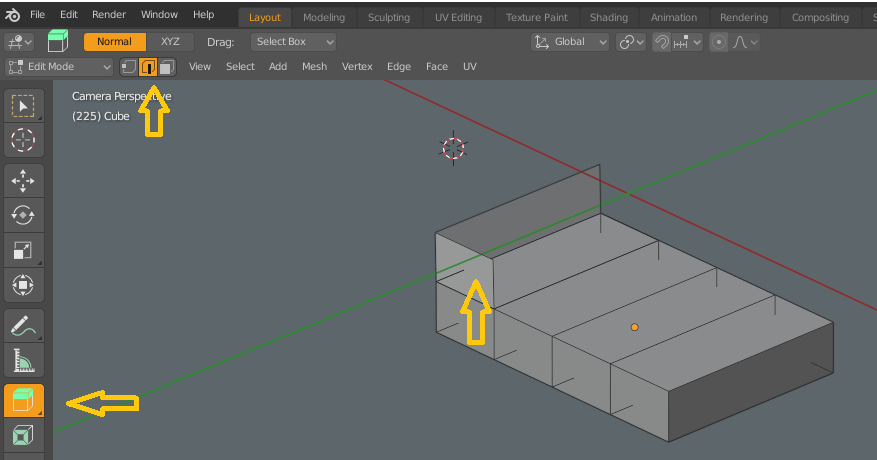Open the Edit Mode dropdown
Image resolution: width=877 pixels, height=460 pixels.
pos(59,67)
